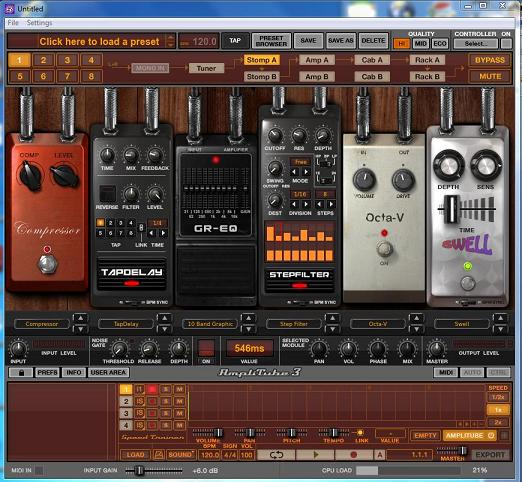This screenshot has width=522, height=482.
Task: Click the right arrow under StepFilter Free mode
Action: click(306, 172)
